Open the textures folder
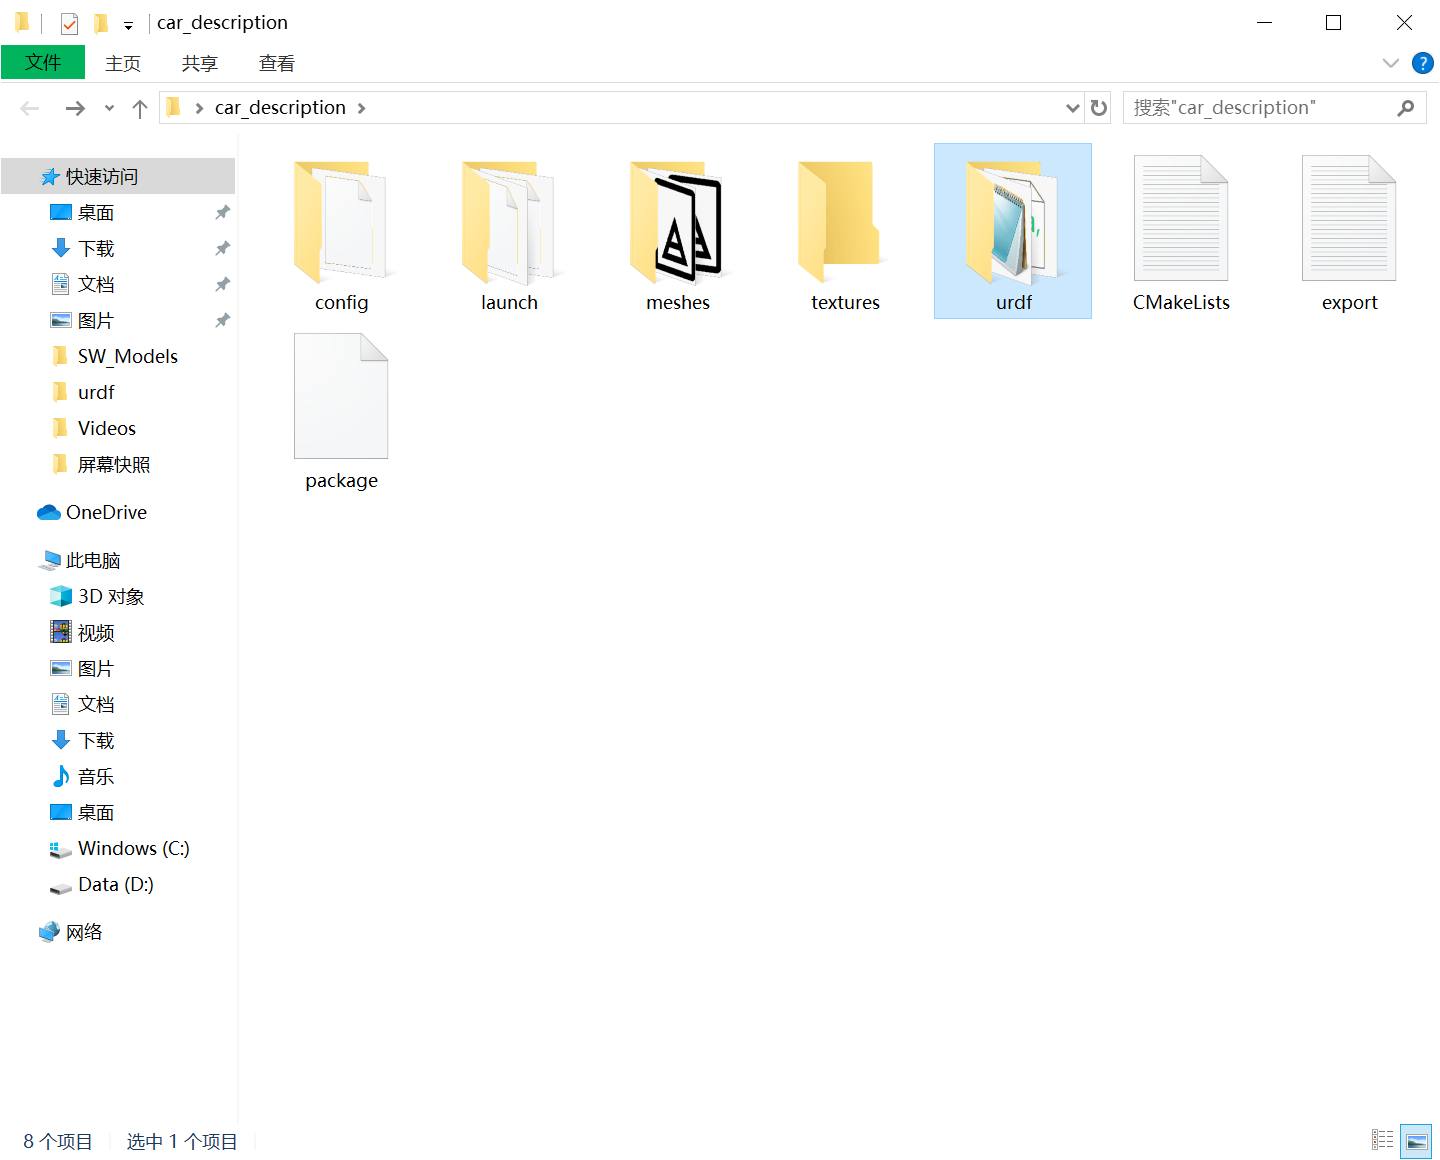1440x1160 pixels. (x=845, y=232)
